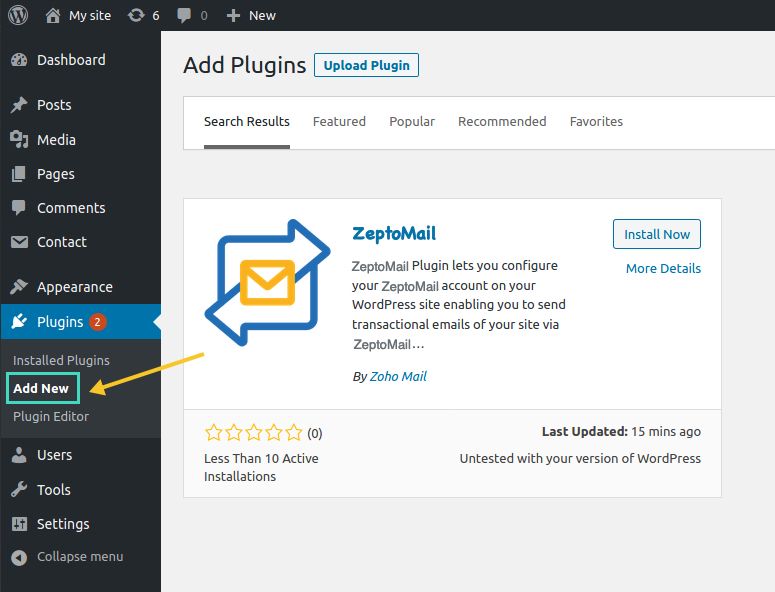
Task: Collapse the admin sidebar menu
Action: click(x=79, y=557)
